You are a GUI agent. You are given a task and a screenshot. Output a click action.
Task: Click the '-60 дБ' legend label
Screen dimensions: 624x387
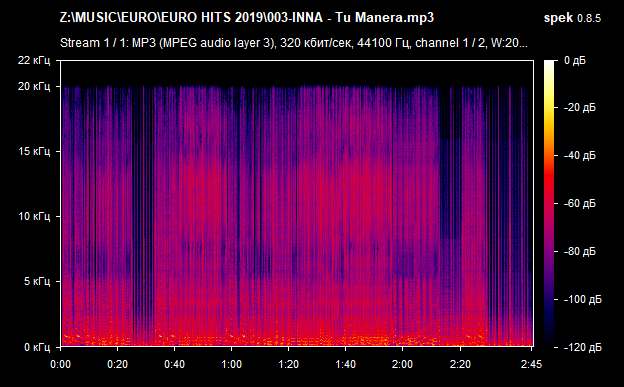pos(580,203)
